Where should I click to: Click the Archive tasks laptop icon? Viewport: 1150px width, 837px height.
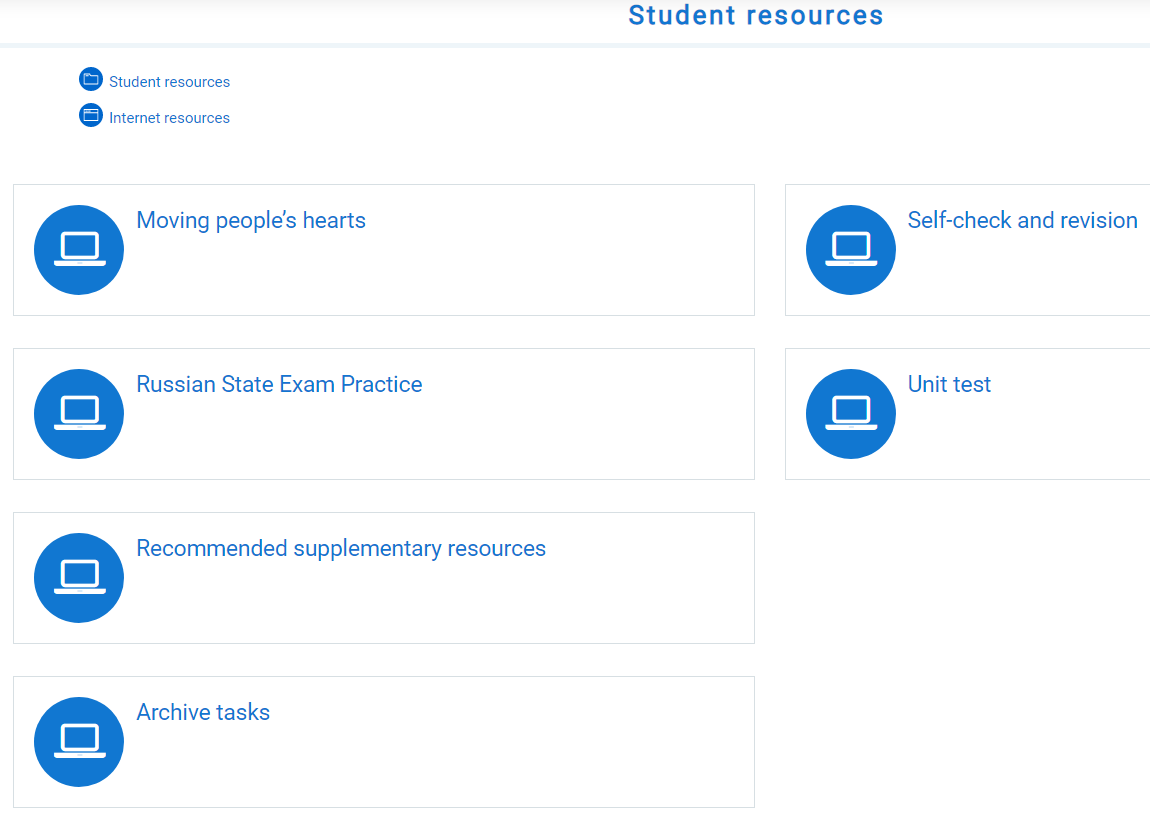pos(78,741)
